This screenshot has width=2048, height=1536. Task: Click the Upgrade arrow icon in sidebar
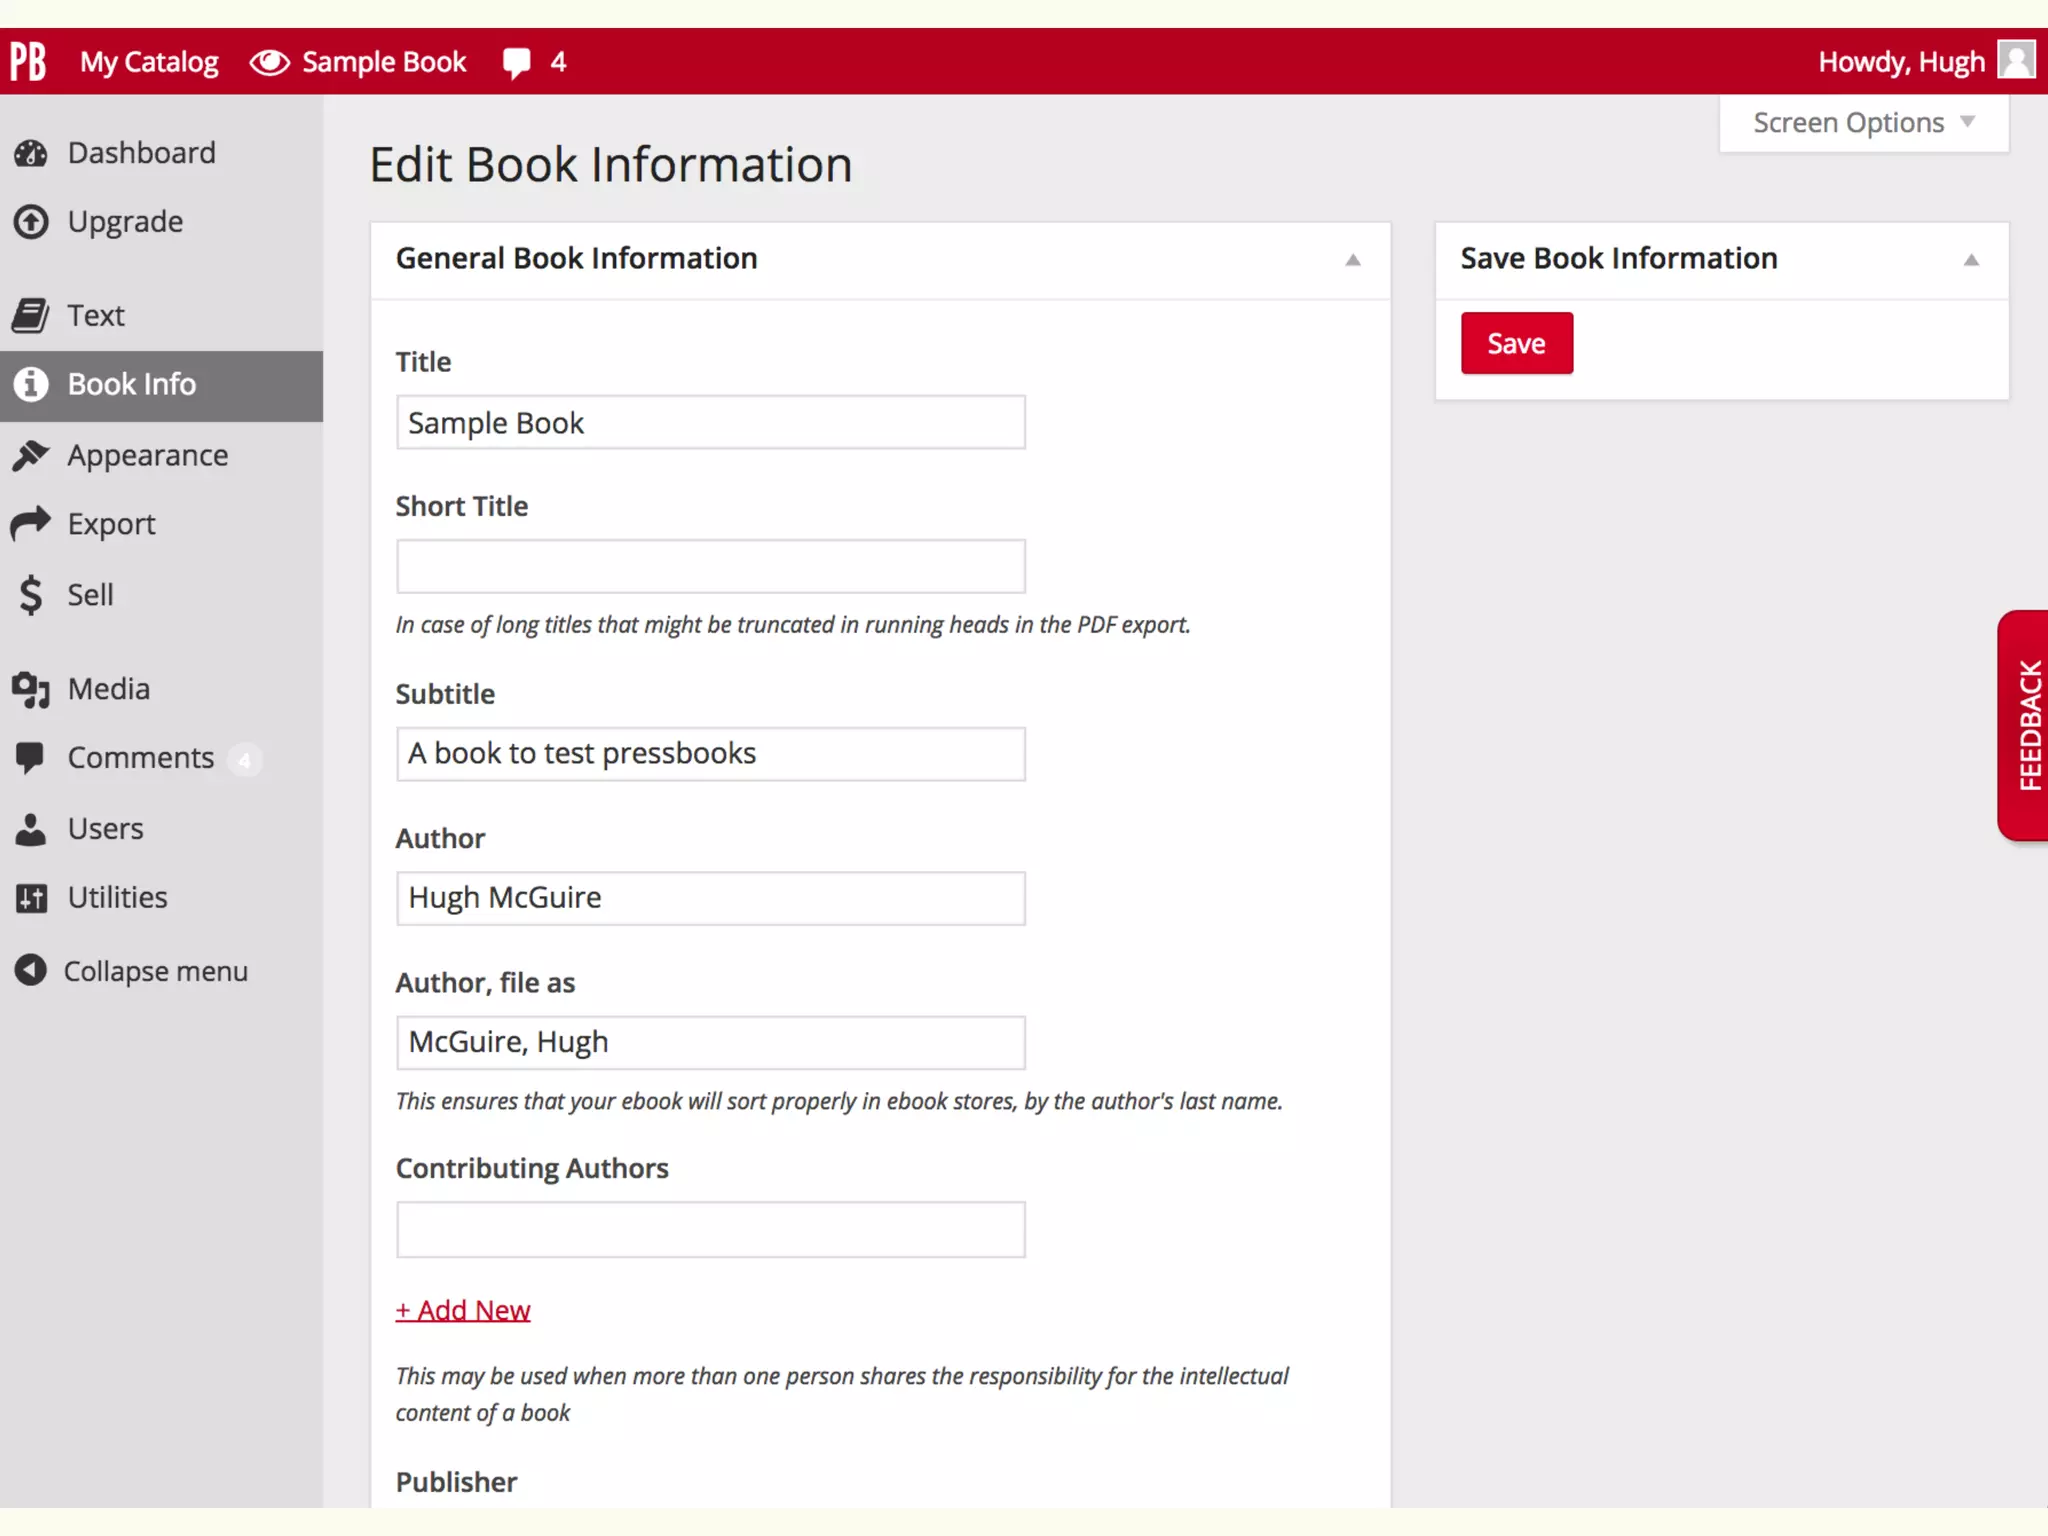tap(31, 222)
